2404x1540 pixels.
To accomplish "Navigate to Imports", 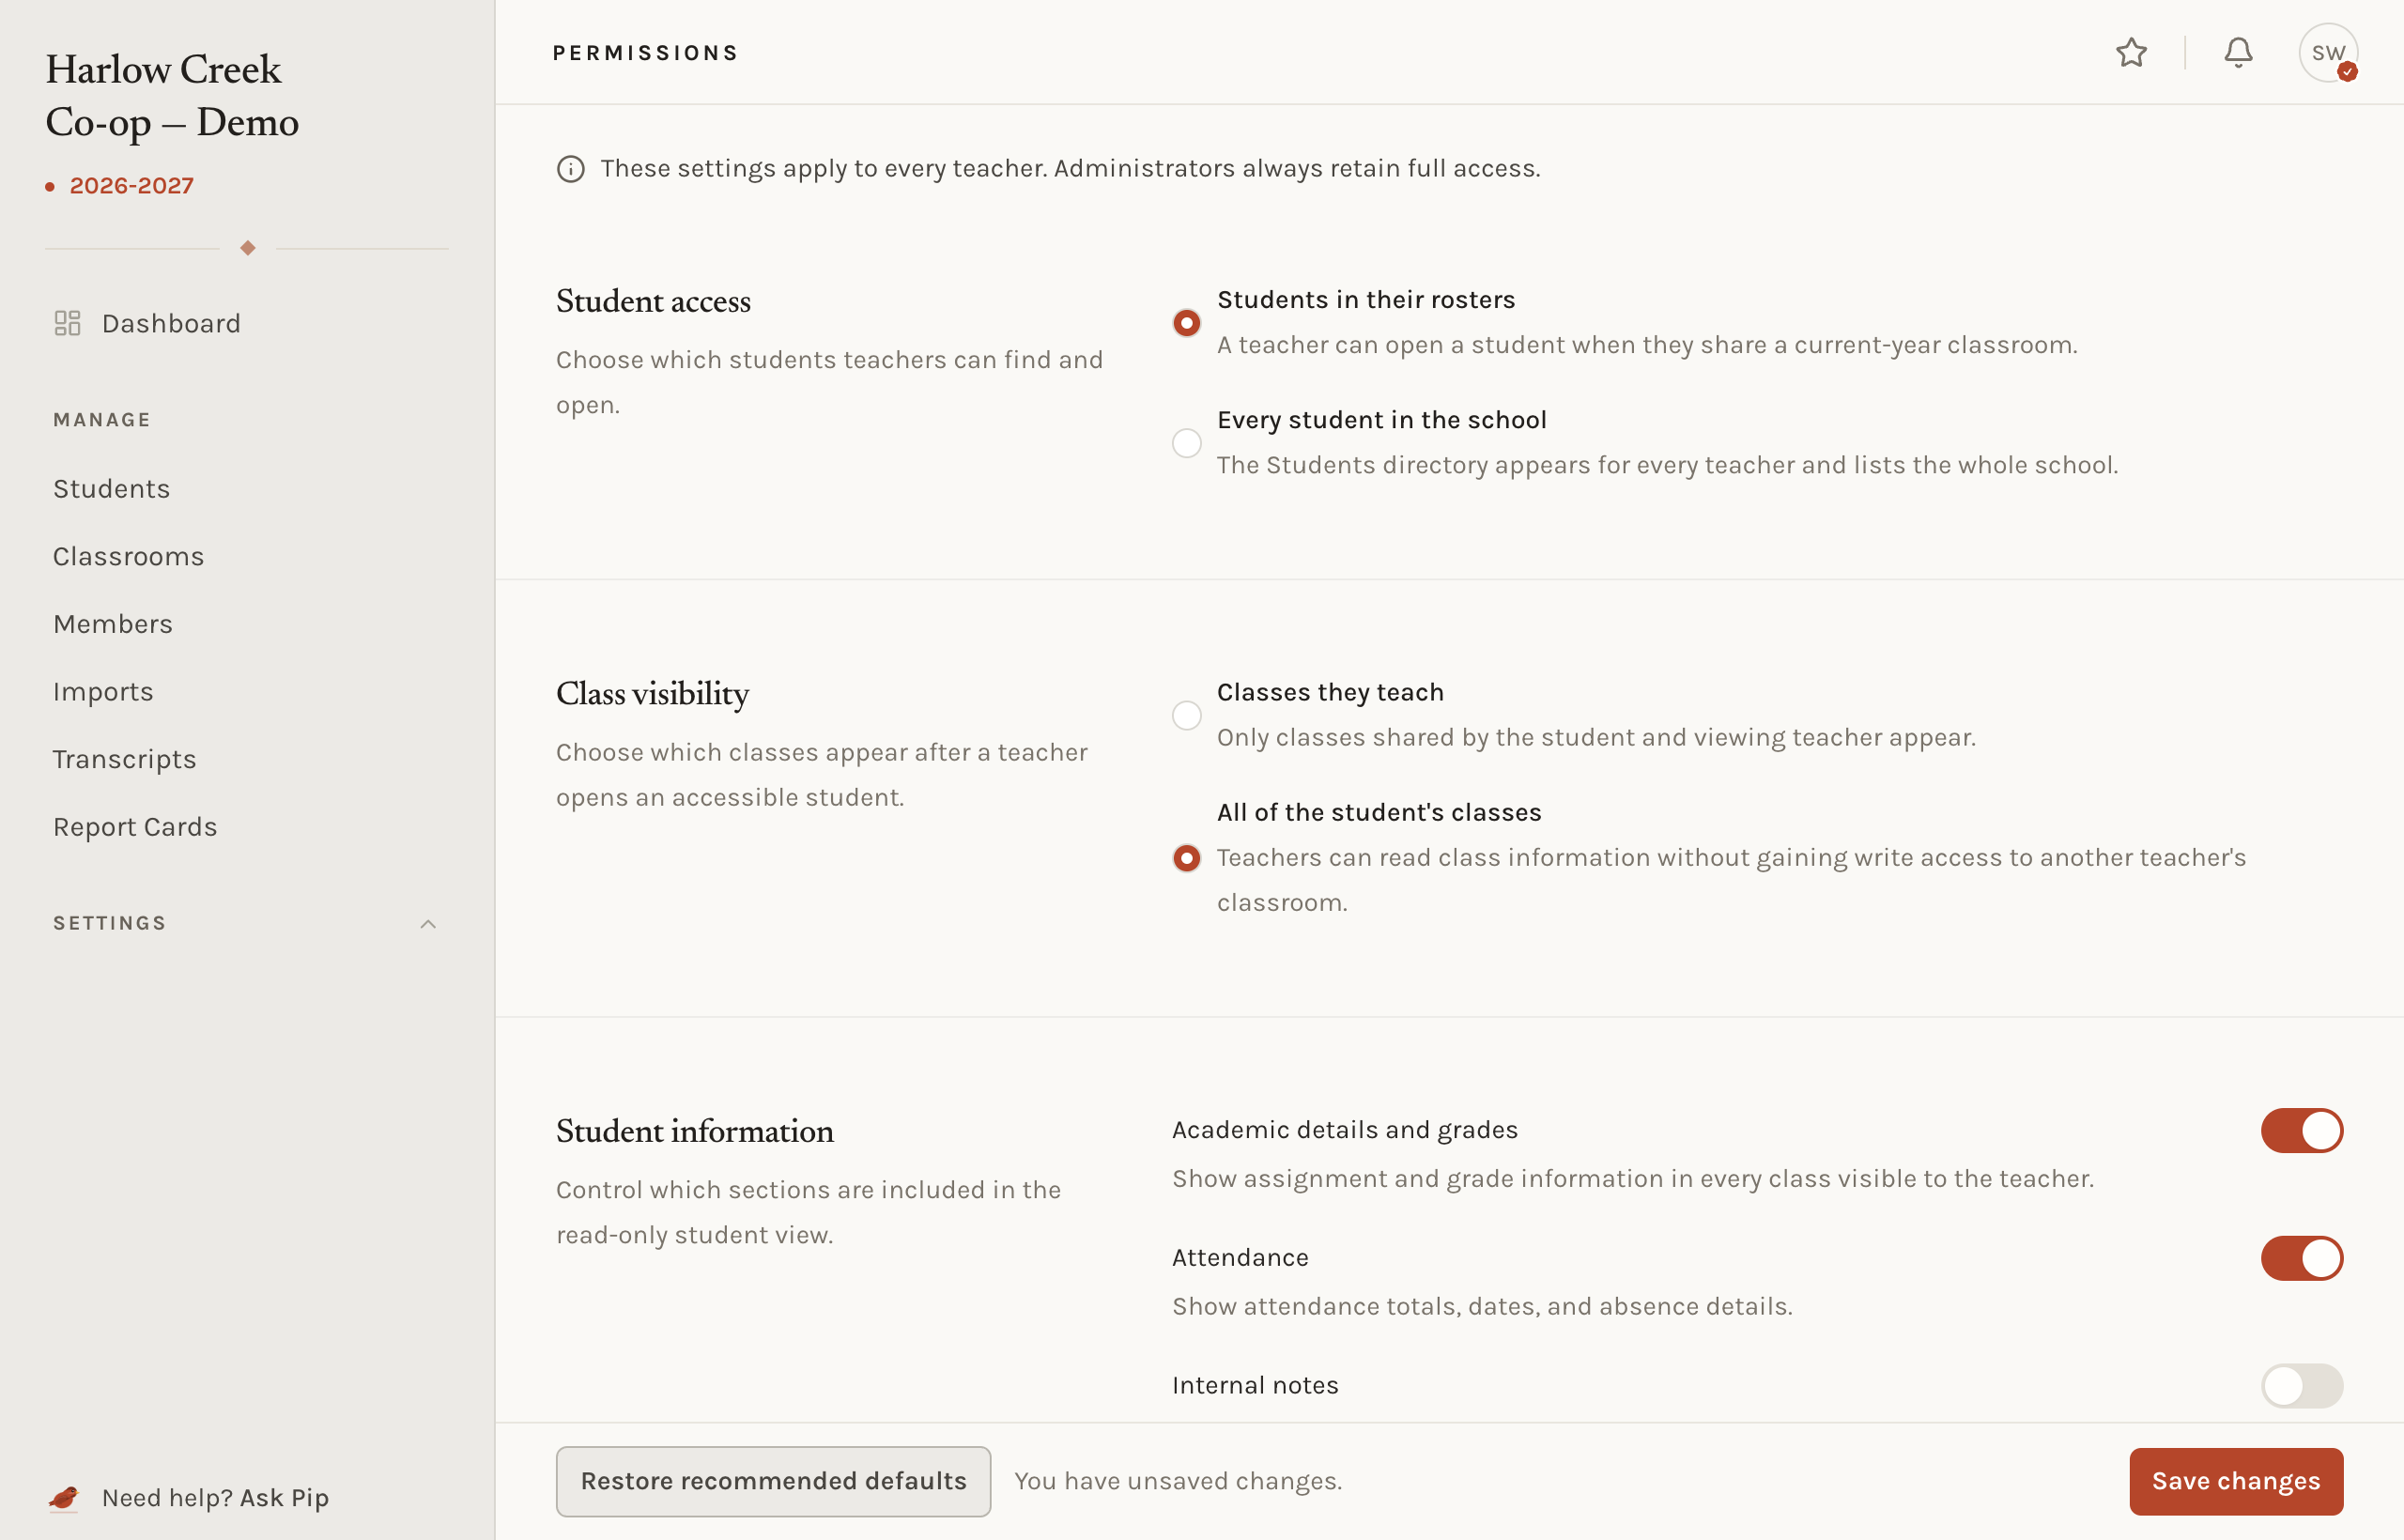I will [x=103, y=692].
